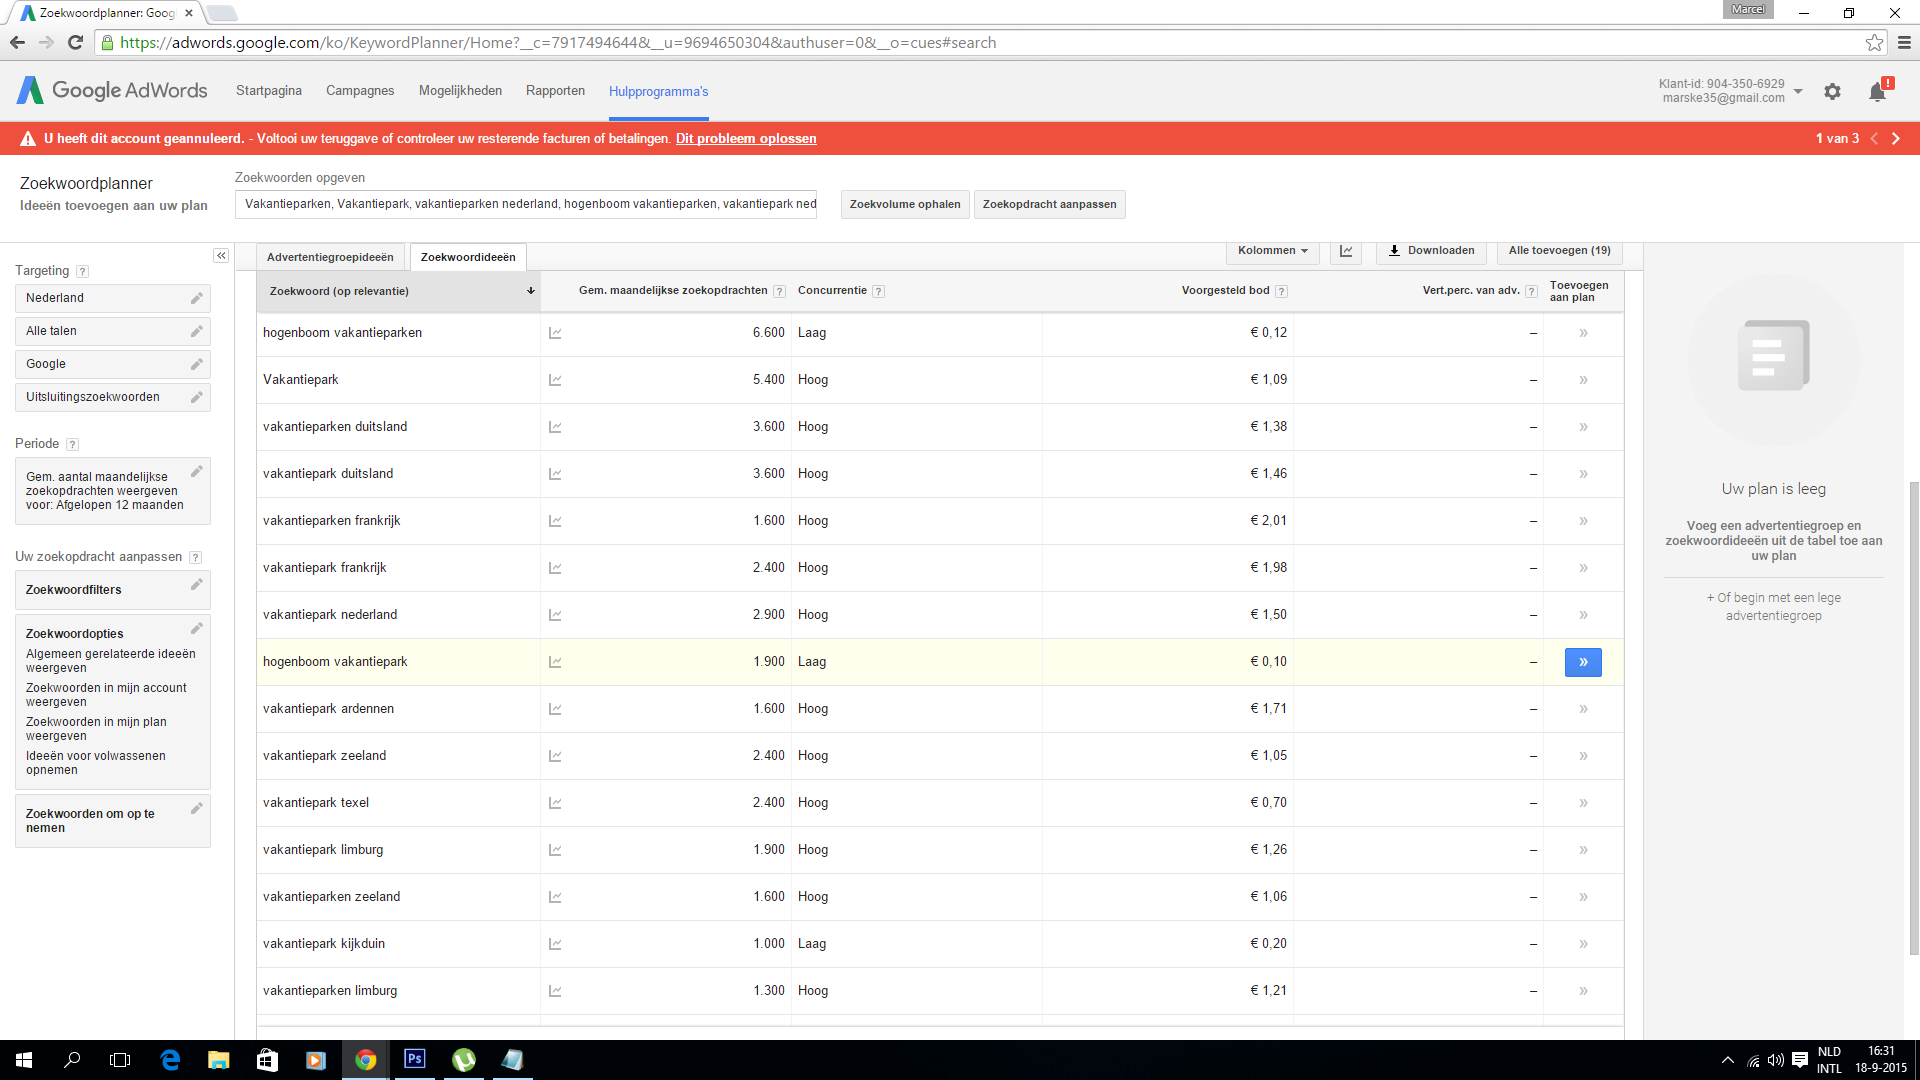Open Targeting help question mark
1920x1080 pixels.
coord(83,271)
